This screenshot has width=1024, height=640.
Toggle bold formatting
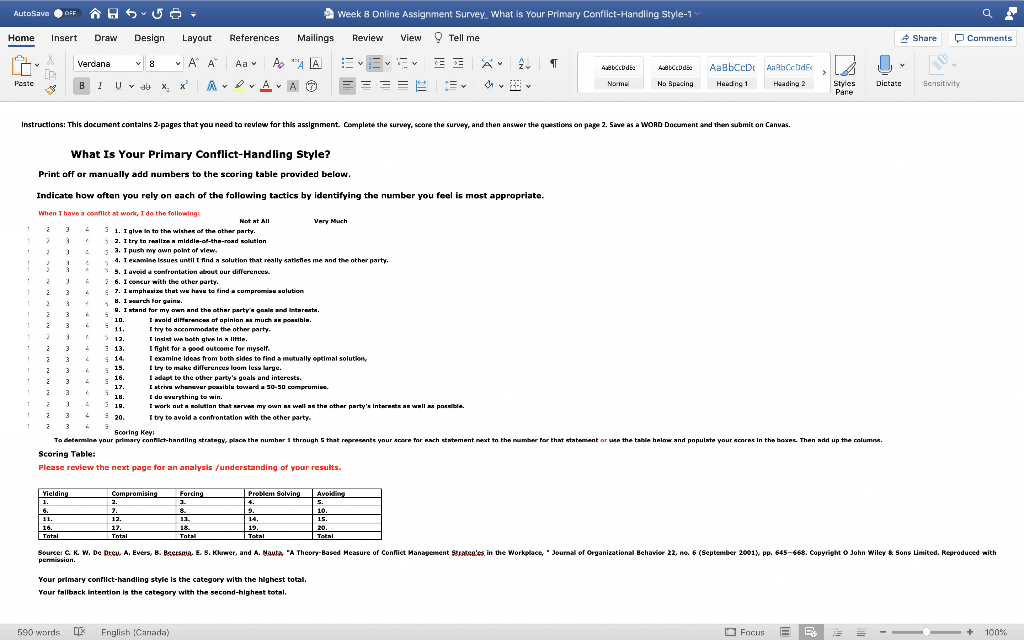(82, 86)
